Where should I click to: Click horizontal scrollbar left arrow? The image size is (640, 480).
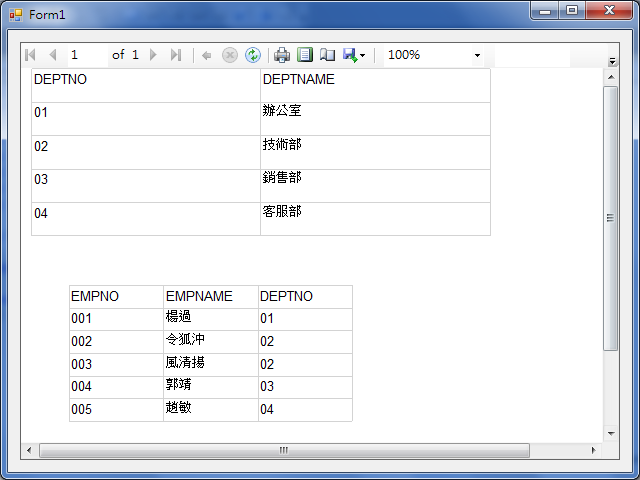coord(29,450)
